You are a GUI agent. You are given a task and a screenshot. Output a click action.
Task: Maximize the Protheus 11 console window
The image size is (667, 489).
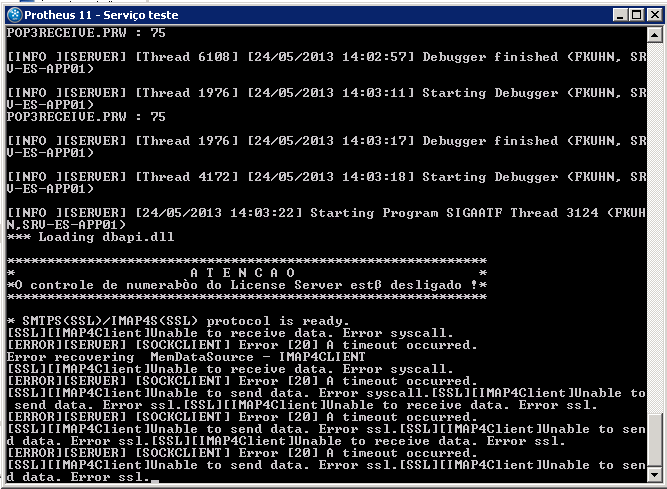point(637,15)
